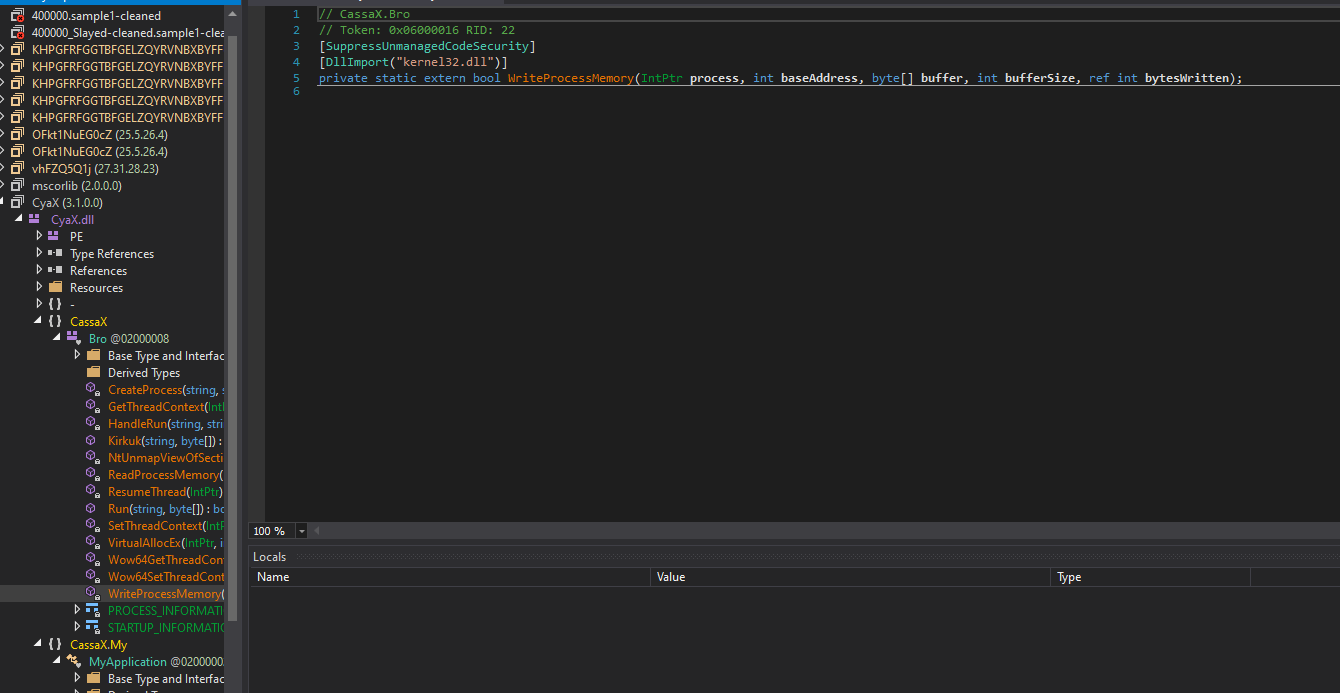The image size is (1340, 693).
Task: Expand the References node
Action: (x=39, y=271)
